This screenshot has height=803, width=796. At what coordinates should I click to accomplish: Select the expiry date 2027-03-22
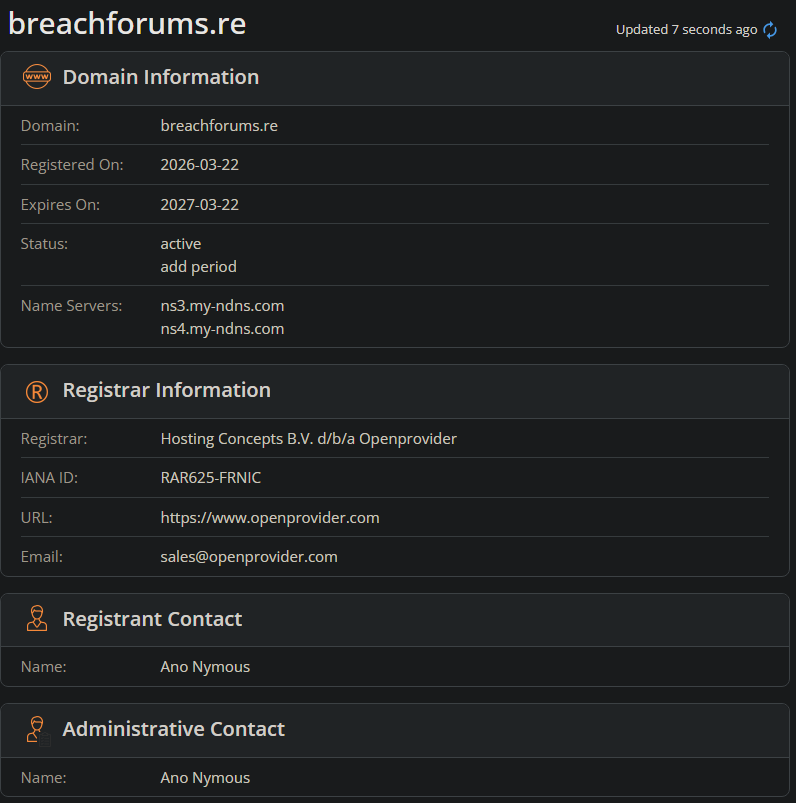[x=200, y=205]
